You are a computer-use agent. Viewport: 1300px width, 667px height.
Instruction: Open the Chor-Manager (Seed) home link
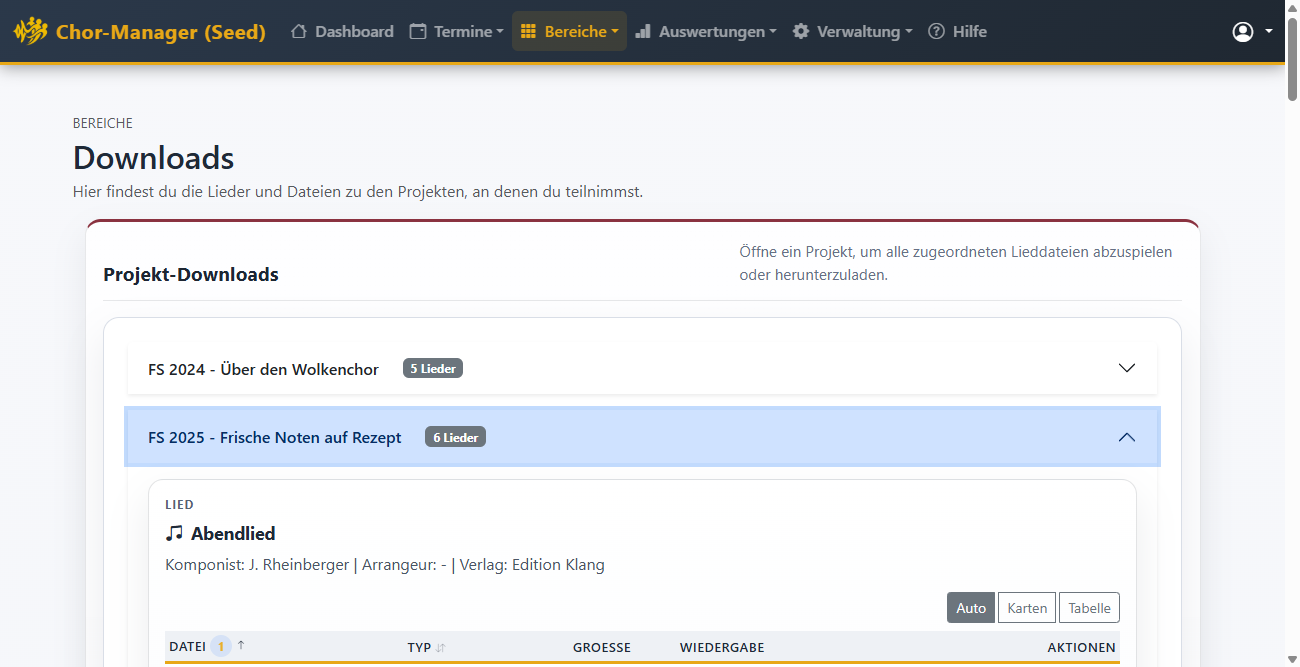click(140, 31)
